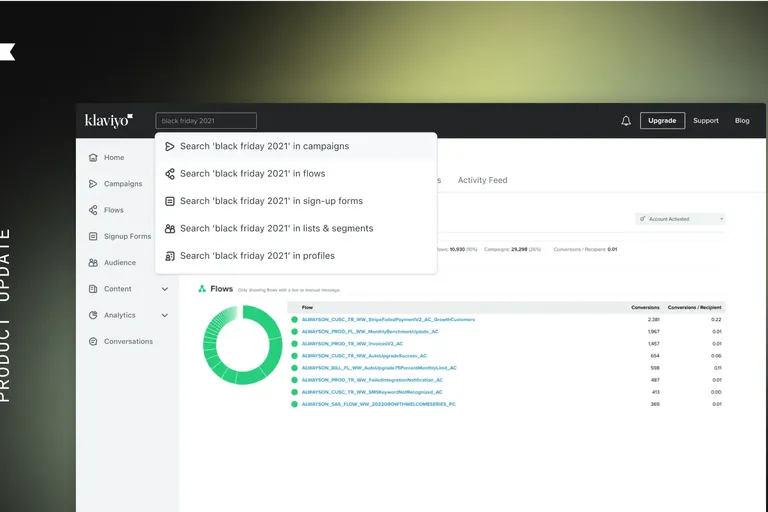Click the lists & segments icon in the suggestions

coord(170,228)
